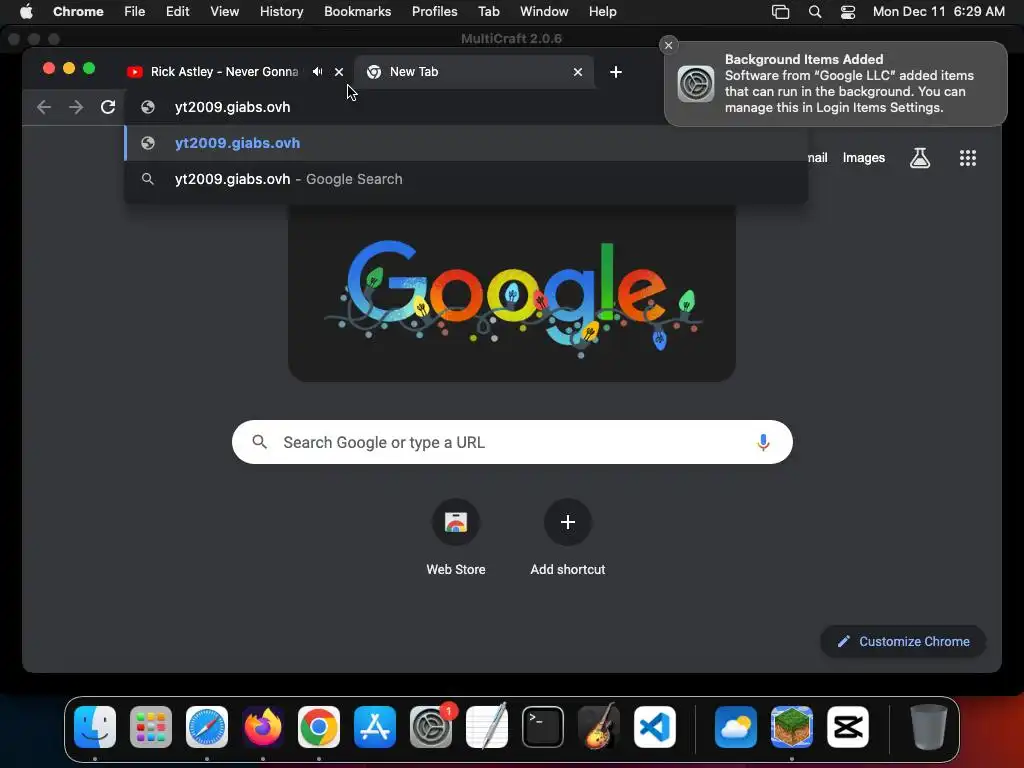
Task: Open Spotlight search in the menu bar
Action: 814,11
